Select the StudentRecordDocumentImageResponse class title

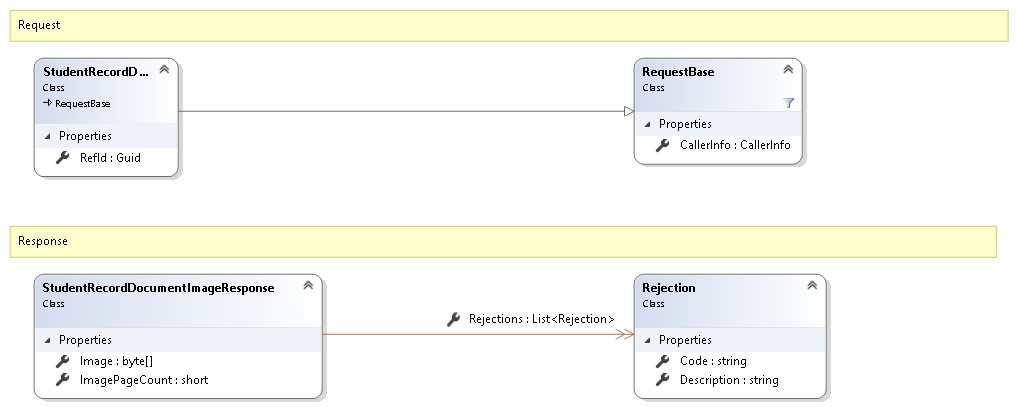(x=158, y=288)
